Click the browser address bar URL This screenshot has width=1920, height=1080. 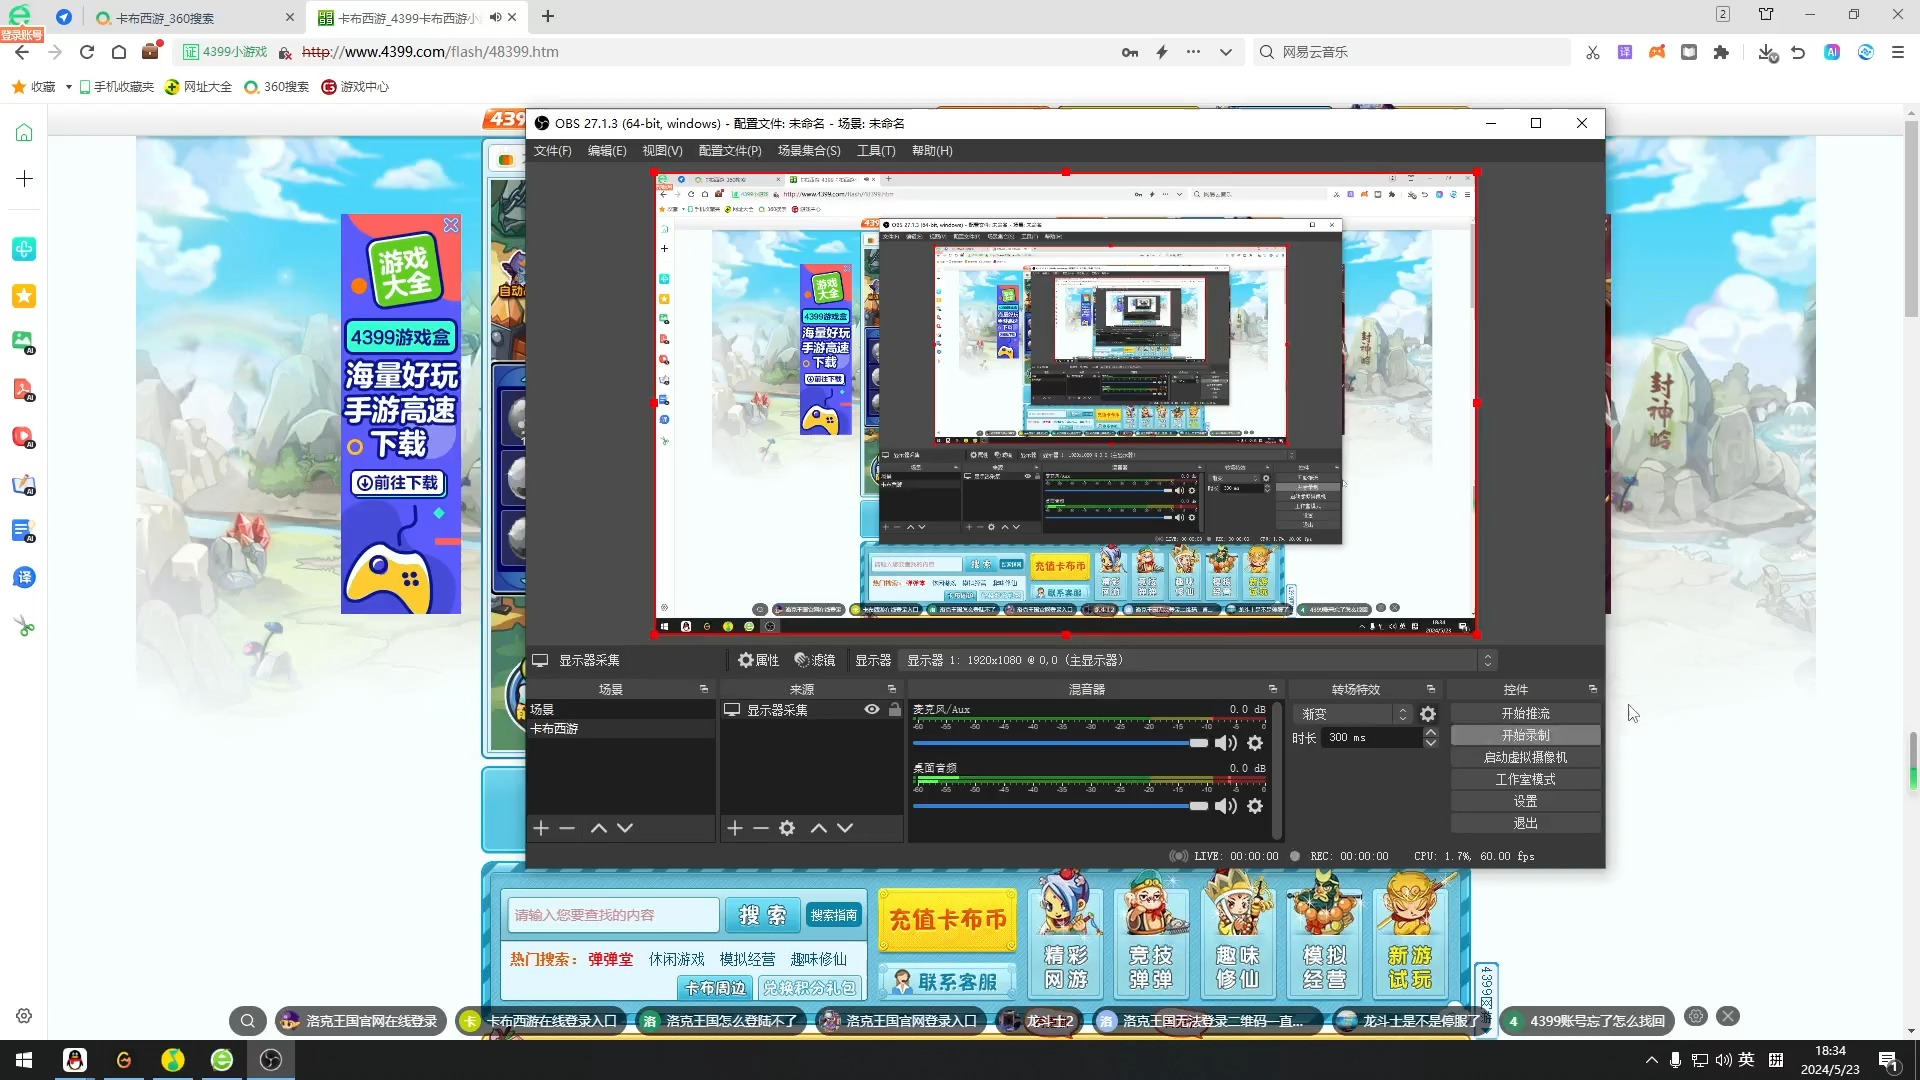coord(430,52)
